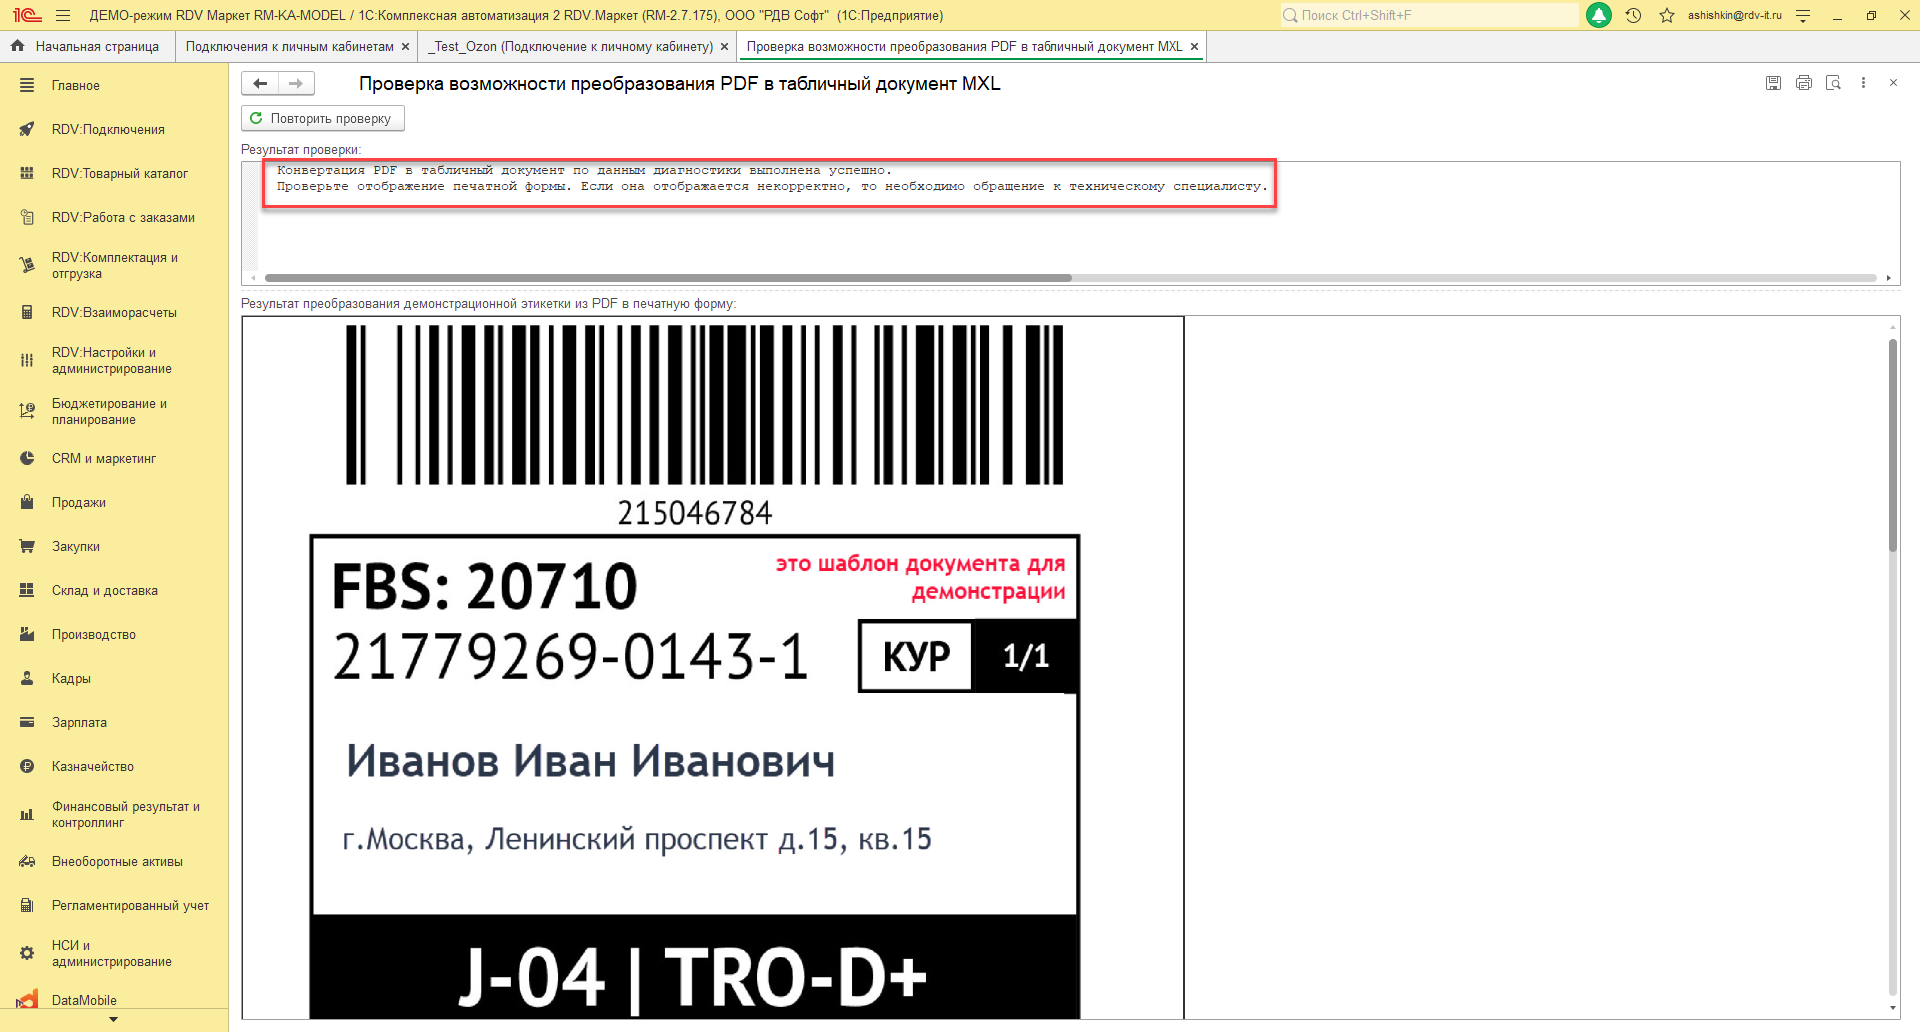Click the Продажи bag icon

point(27,503)
